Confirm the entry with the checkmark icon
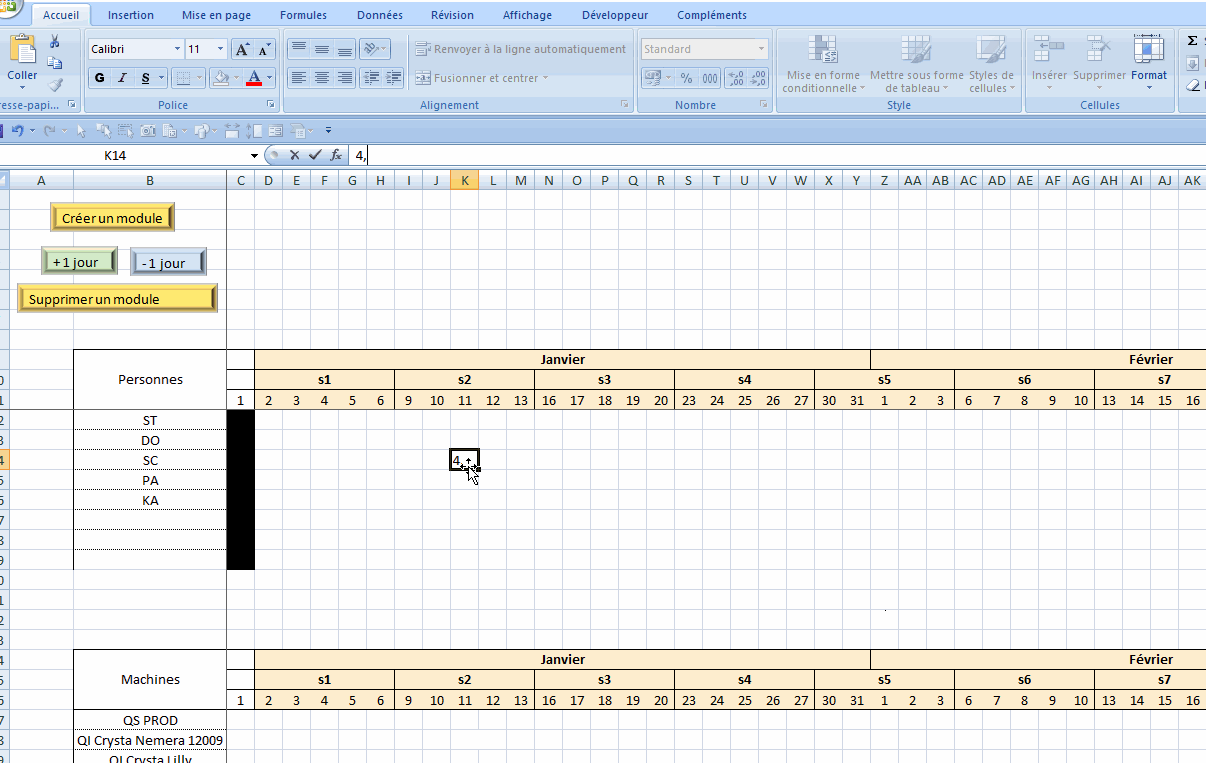Viewport: 1206px width, 763px height. (x=315, y=155)
